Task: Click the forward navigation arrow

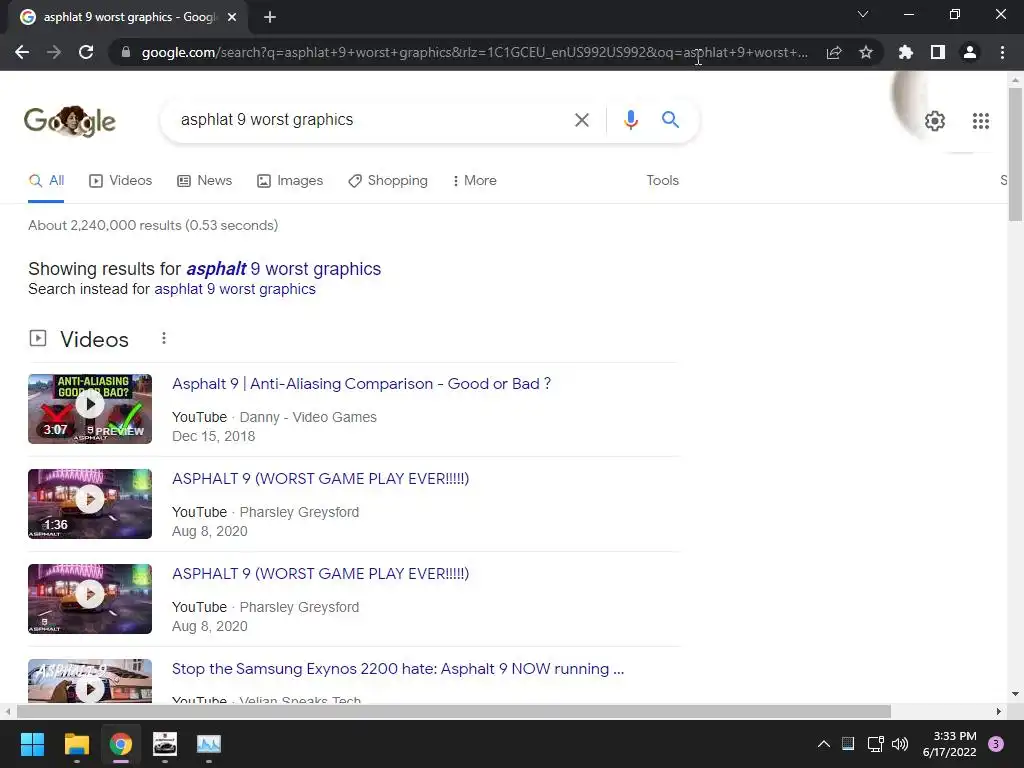Action: point(54,52)
